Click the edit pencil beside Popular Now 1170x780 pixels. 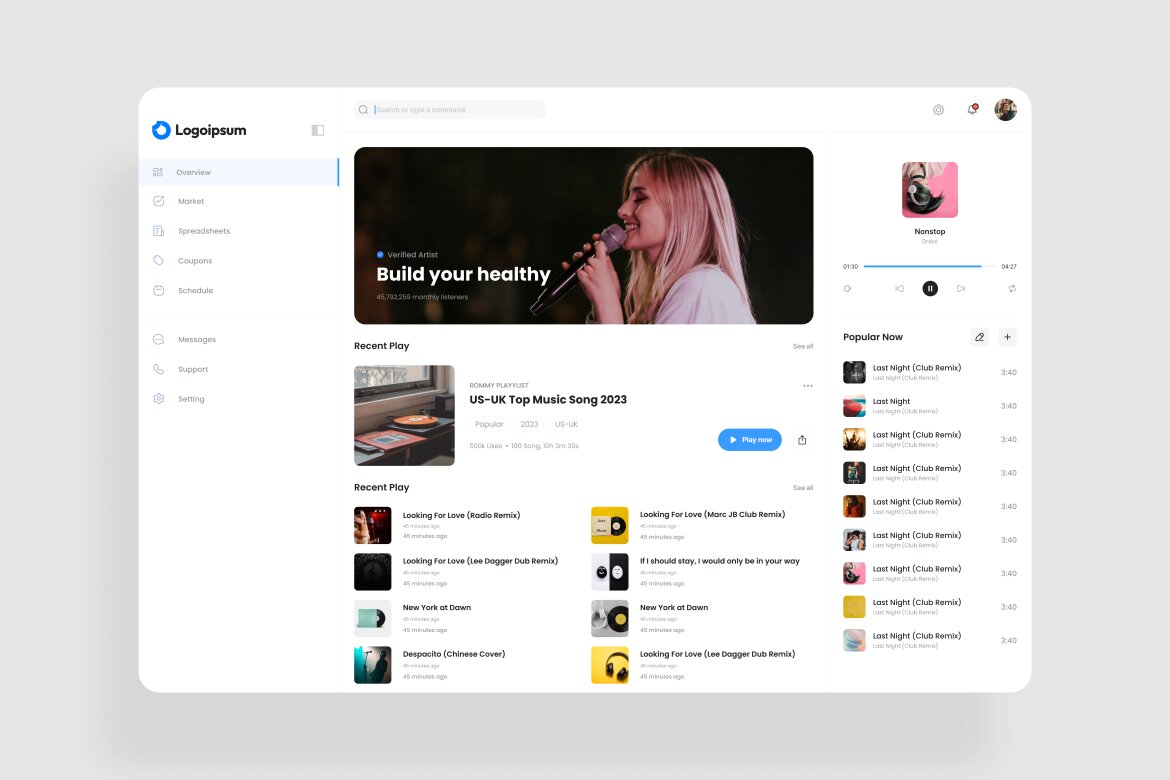tap(979, 337)
